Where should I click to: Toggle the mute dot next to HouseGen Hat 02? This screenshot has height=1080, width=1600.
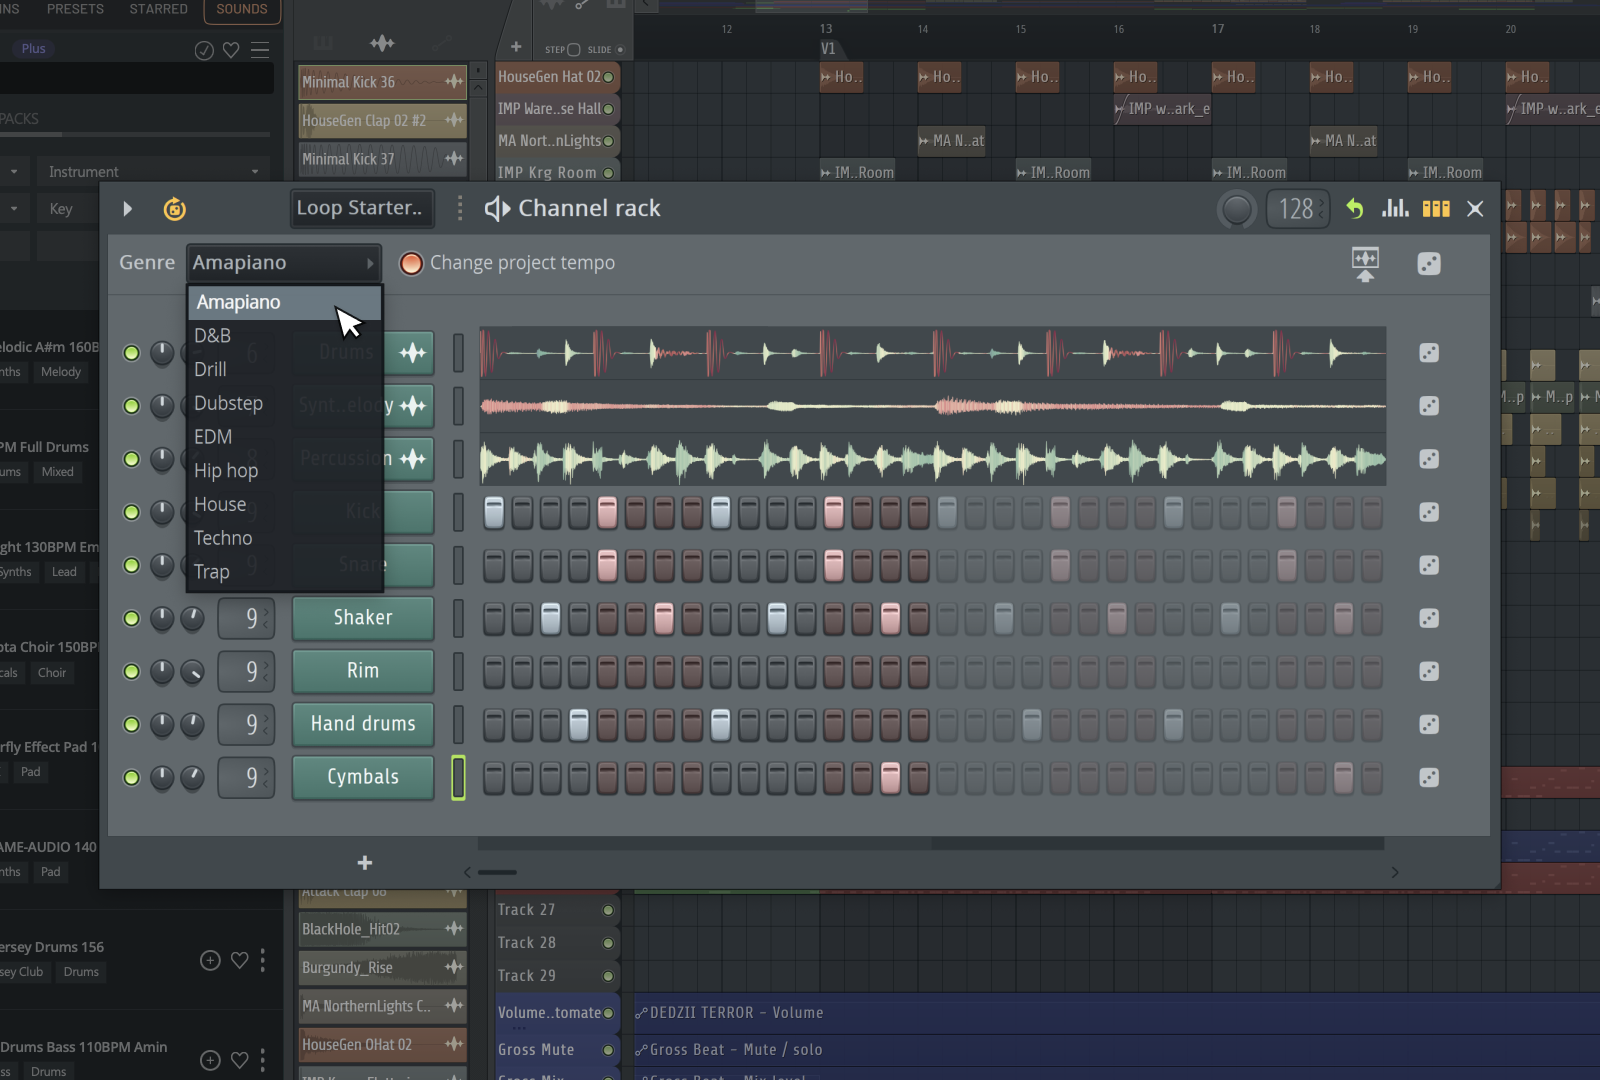[x=610, y=76]
